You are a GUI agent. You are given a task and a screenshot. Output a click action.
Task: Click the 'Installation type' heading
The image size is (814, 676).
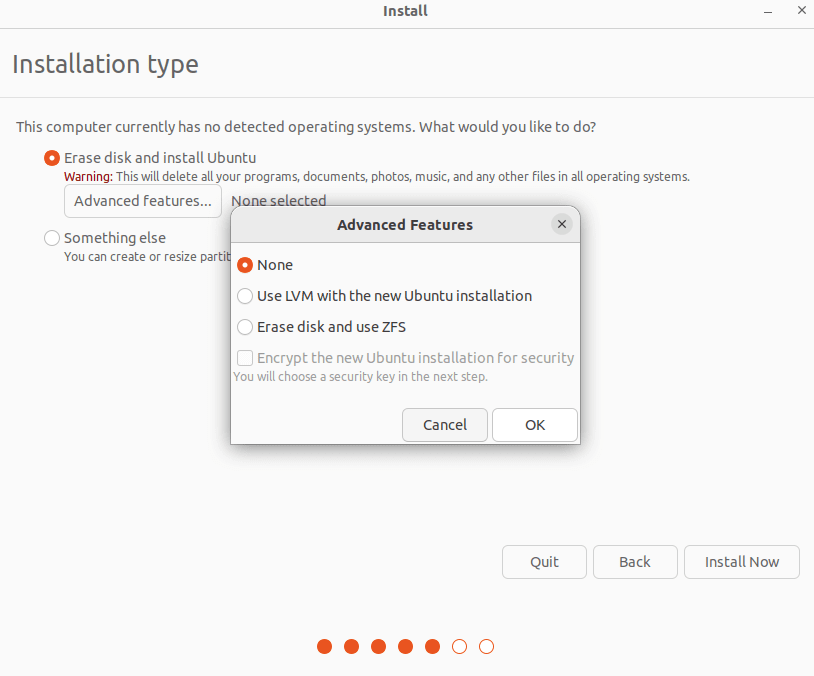coord(105,64)
